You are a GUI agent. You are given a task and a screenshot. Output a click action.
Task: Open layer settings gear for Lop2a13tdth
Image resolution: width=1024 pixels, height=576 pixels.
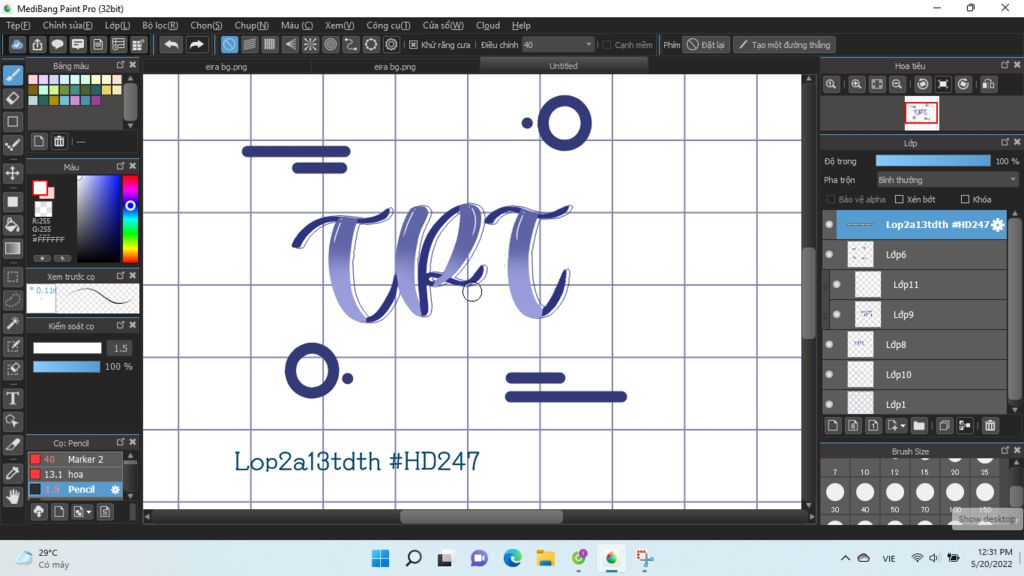tap(997, 225)
